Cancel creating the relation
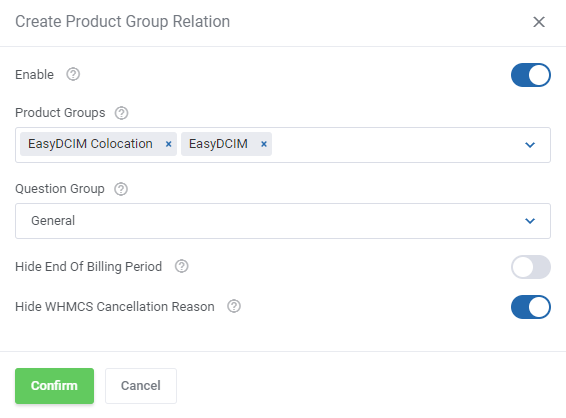This screenshot has height=418, width=566. [x=141, y=386]
